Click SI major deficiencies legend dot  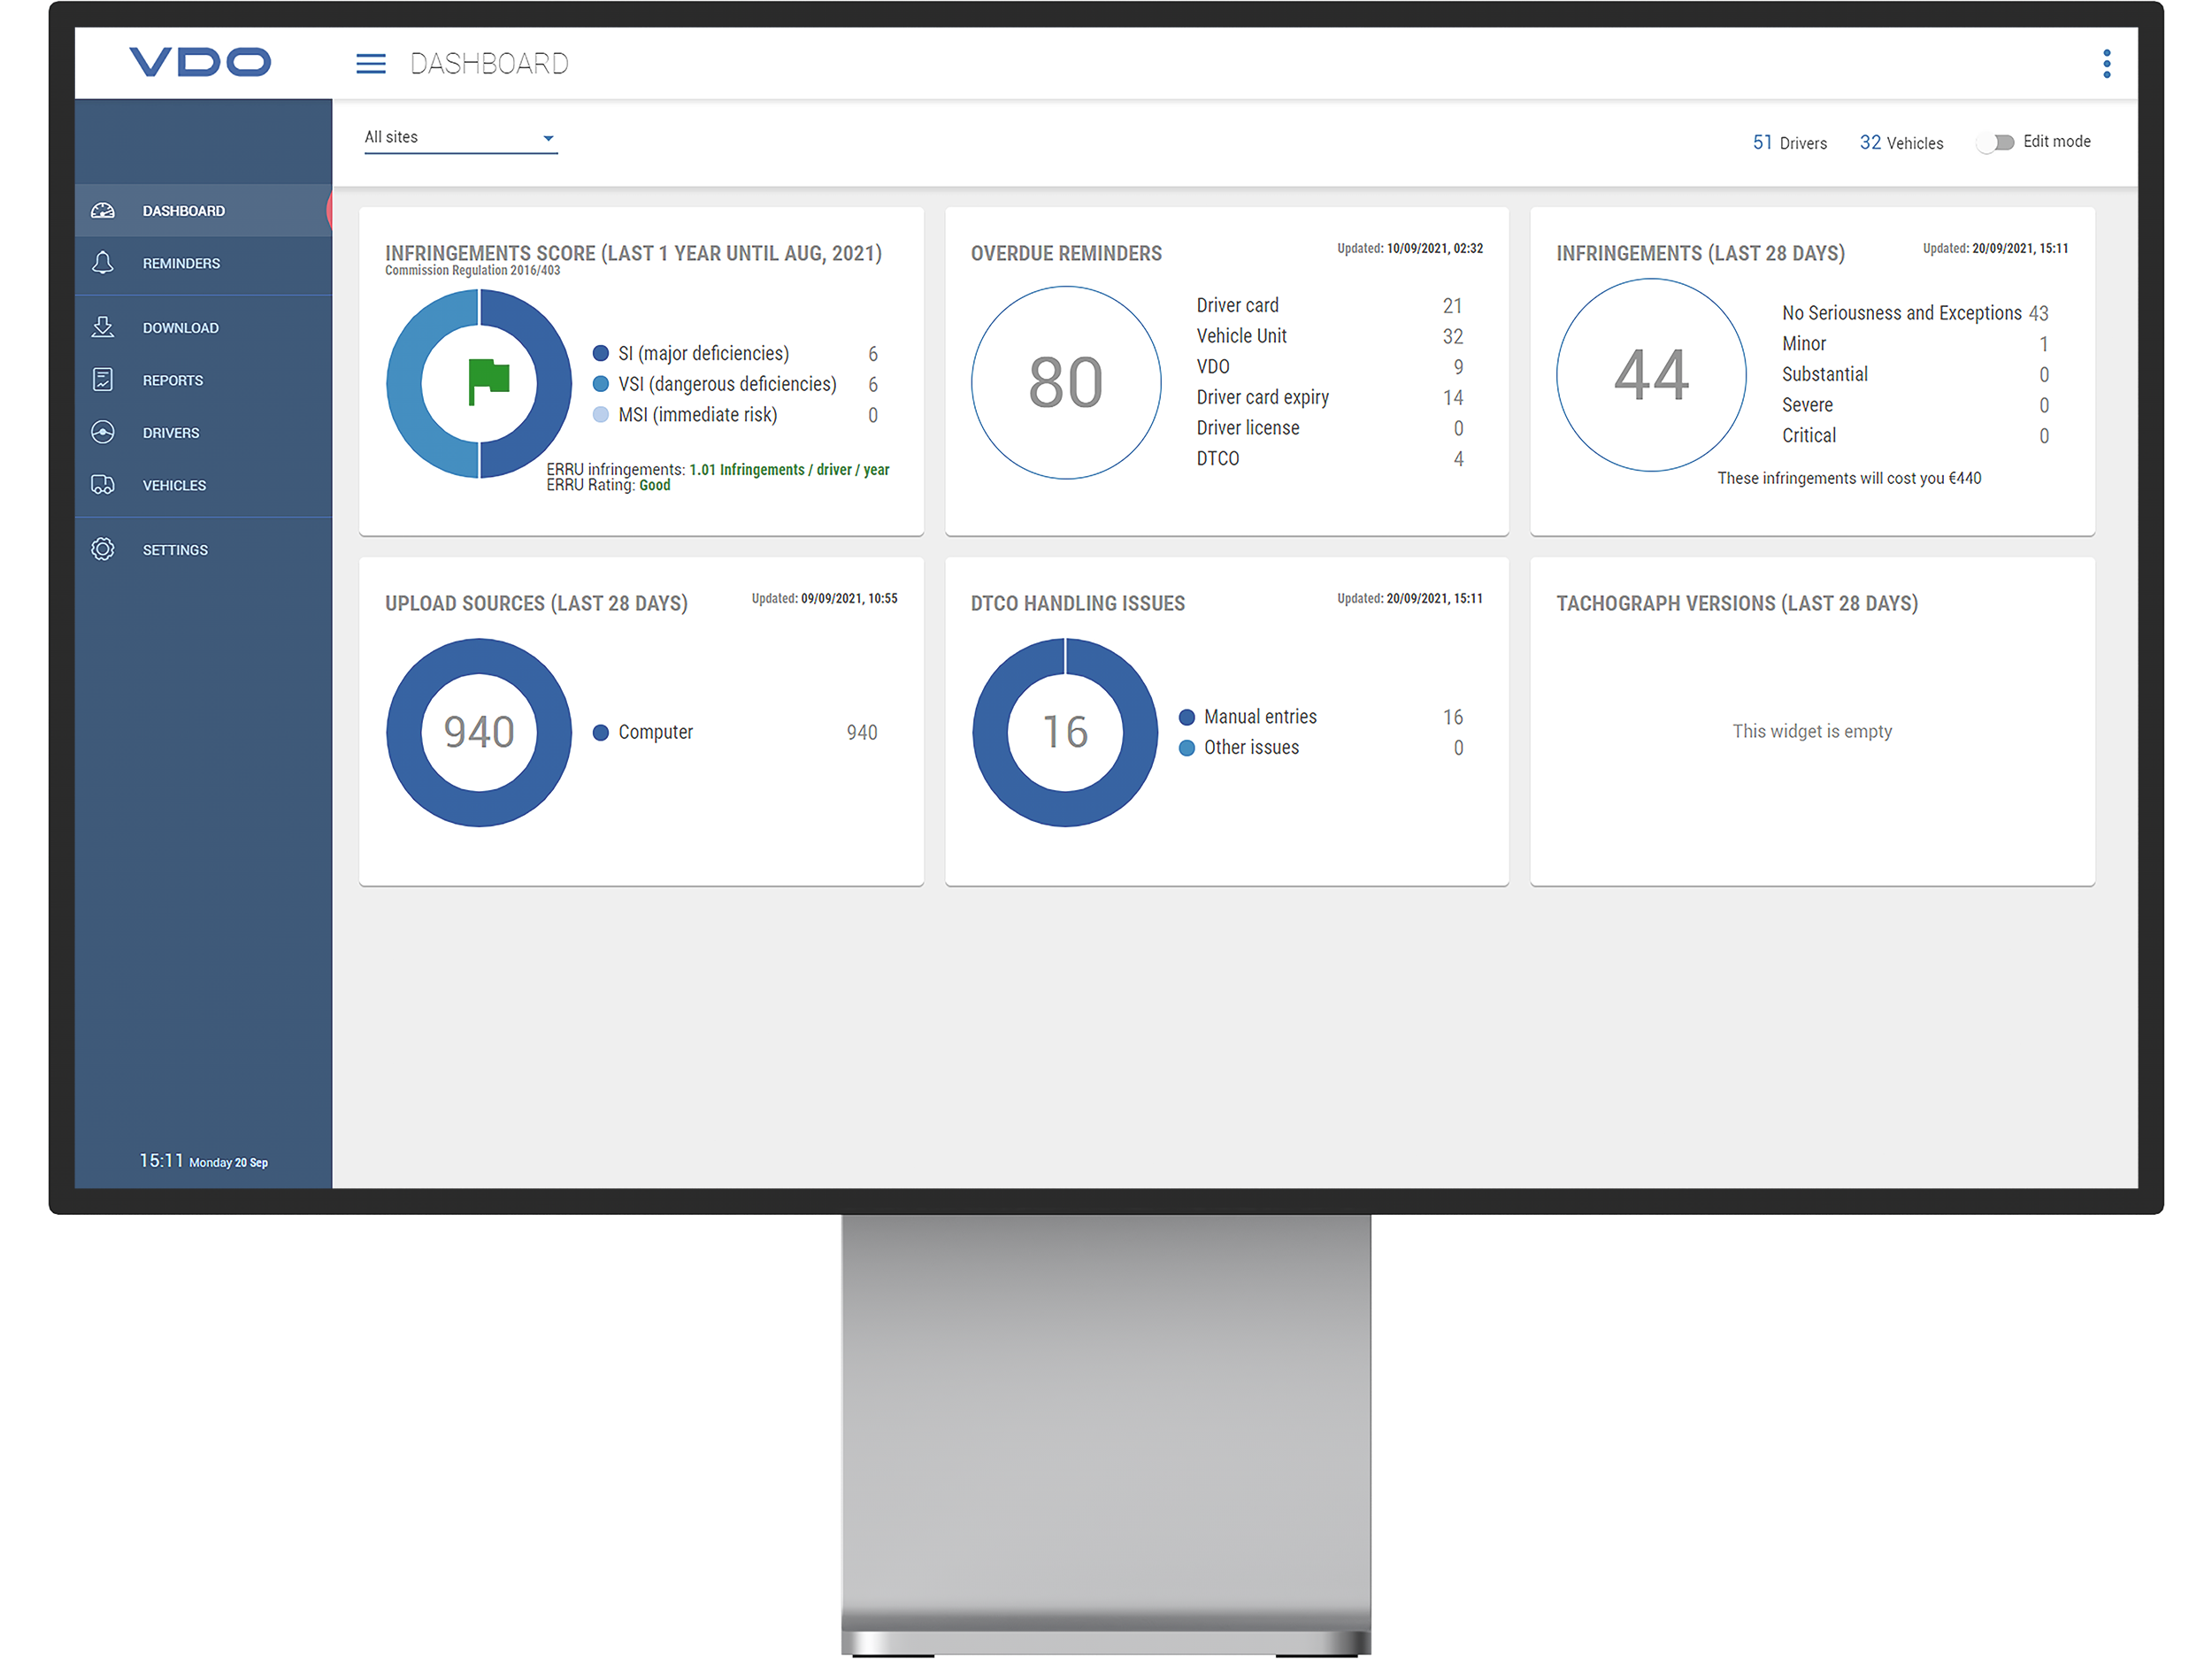pos(601,353)
